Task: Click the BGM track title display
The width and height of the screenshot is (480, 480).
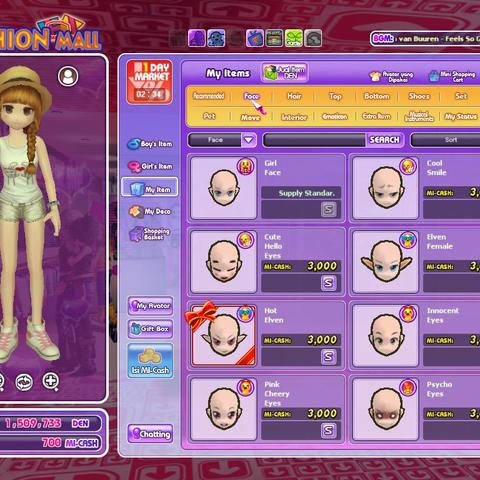Action: (x=437, y=39)
